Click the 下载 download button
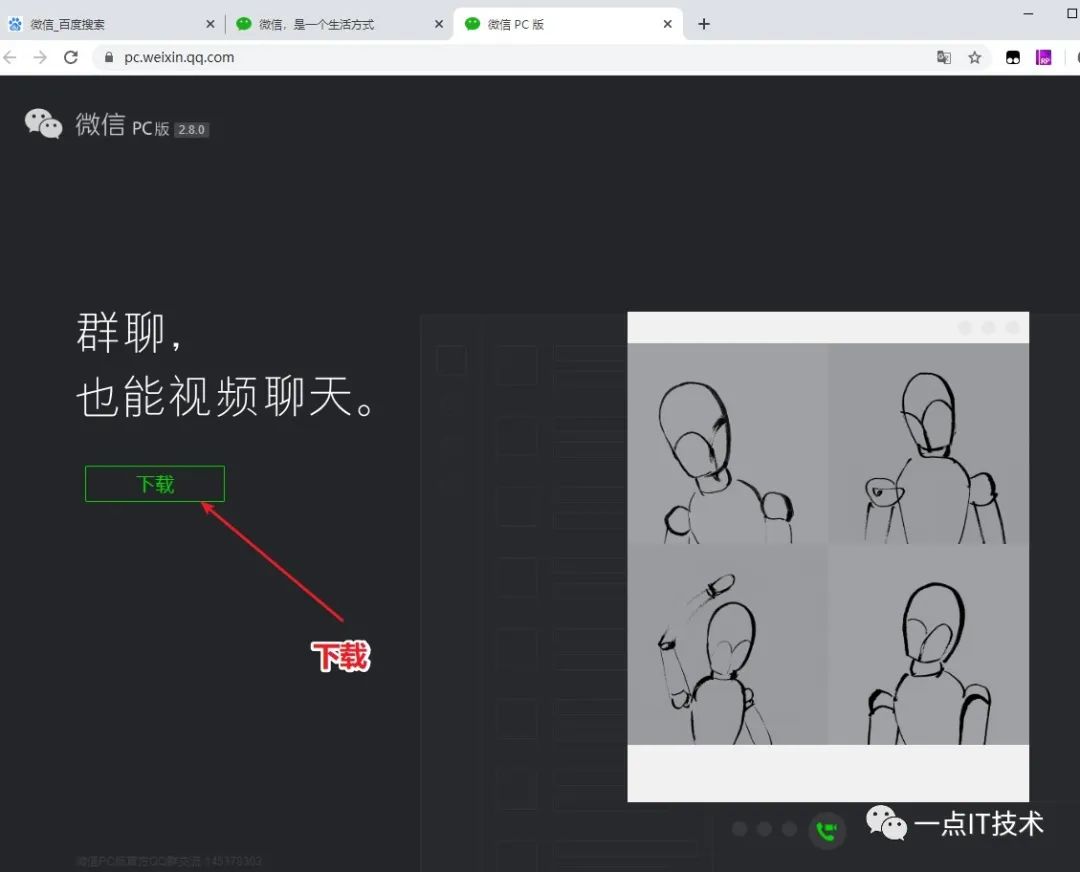The width and height of the screenshot is (1080, 872). (154, 483)
